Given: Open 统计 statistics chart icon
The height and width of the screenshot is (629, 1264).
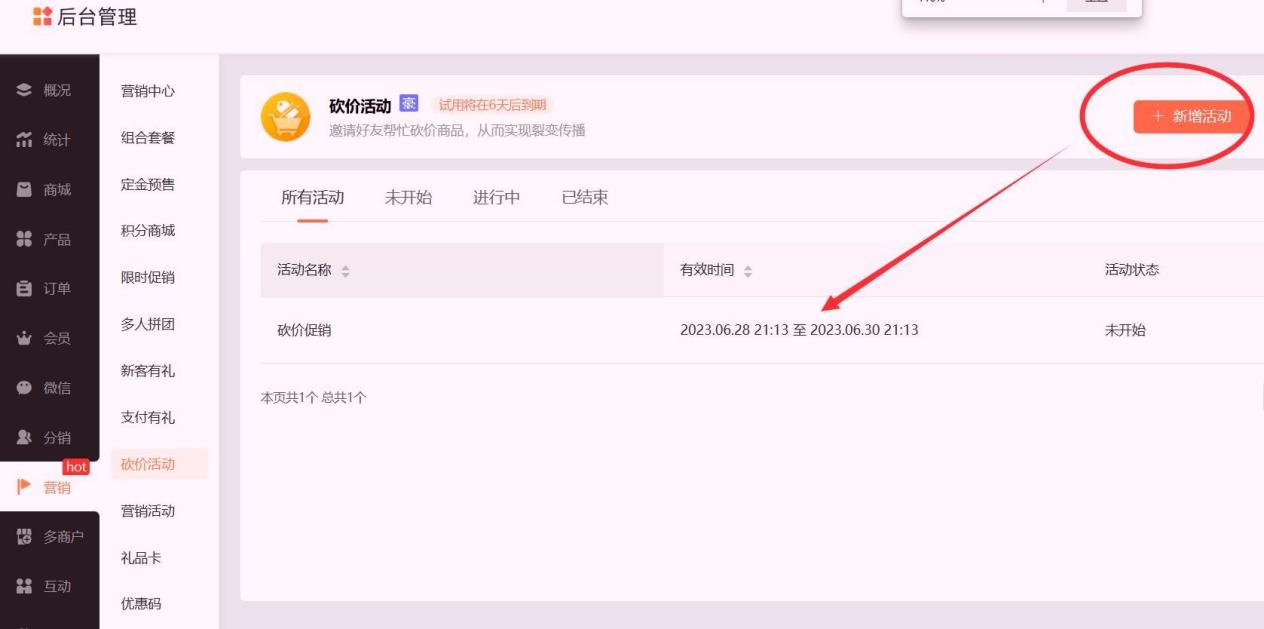Looking at the screenshot, I should point(24,141).
